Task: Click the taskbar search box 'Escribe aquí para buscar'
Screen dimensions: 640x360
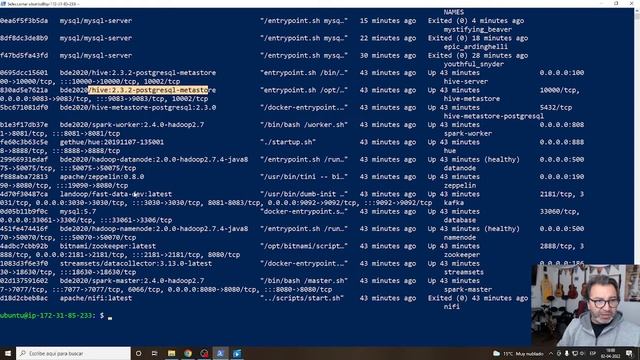Action: tap(73, 353)
